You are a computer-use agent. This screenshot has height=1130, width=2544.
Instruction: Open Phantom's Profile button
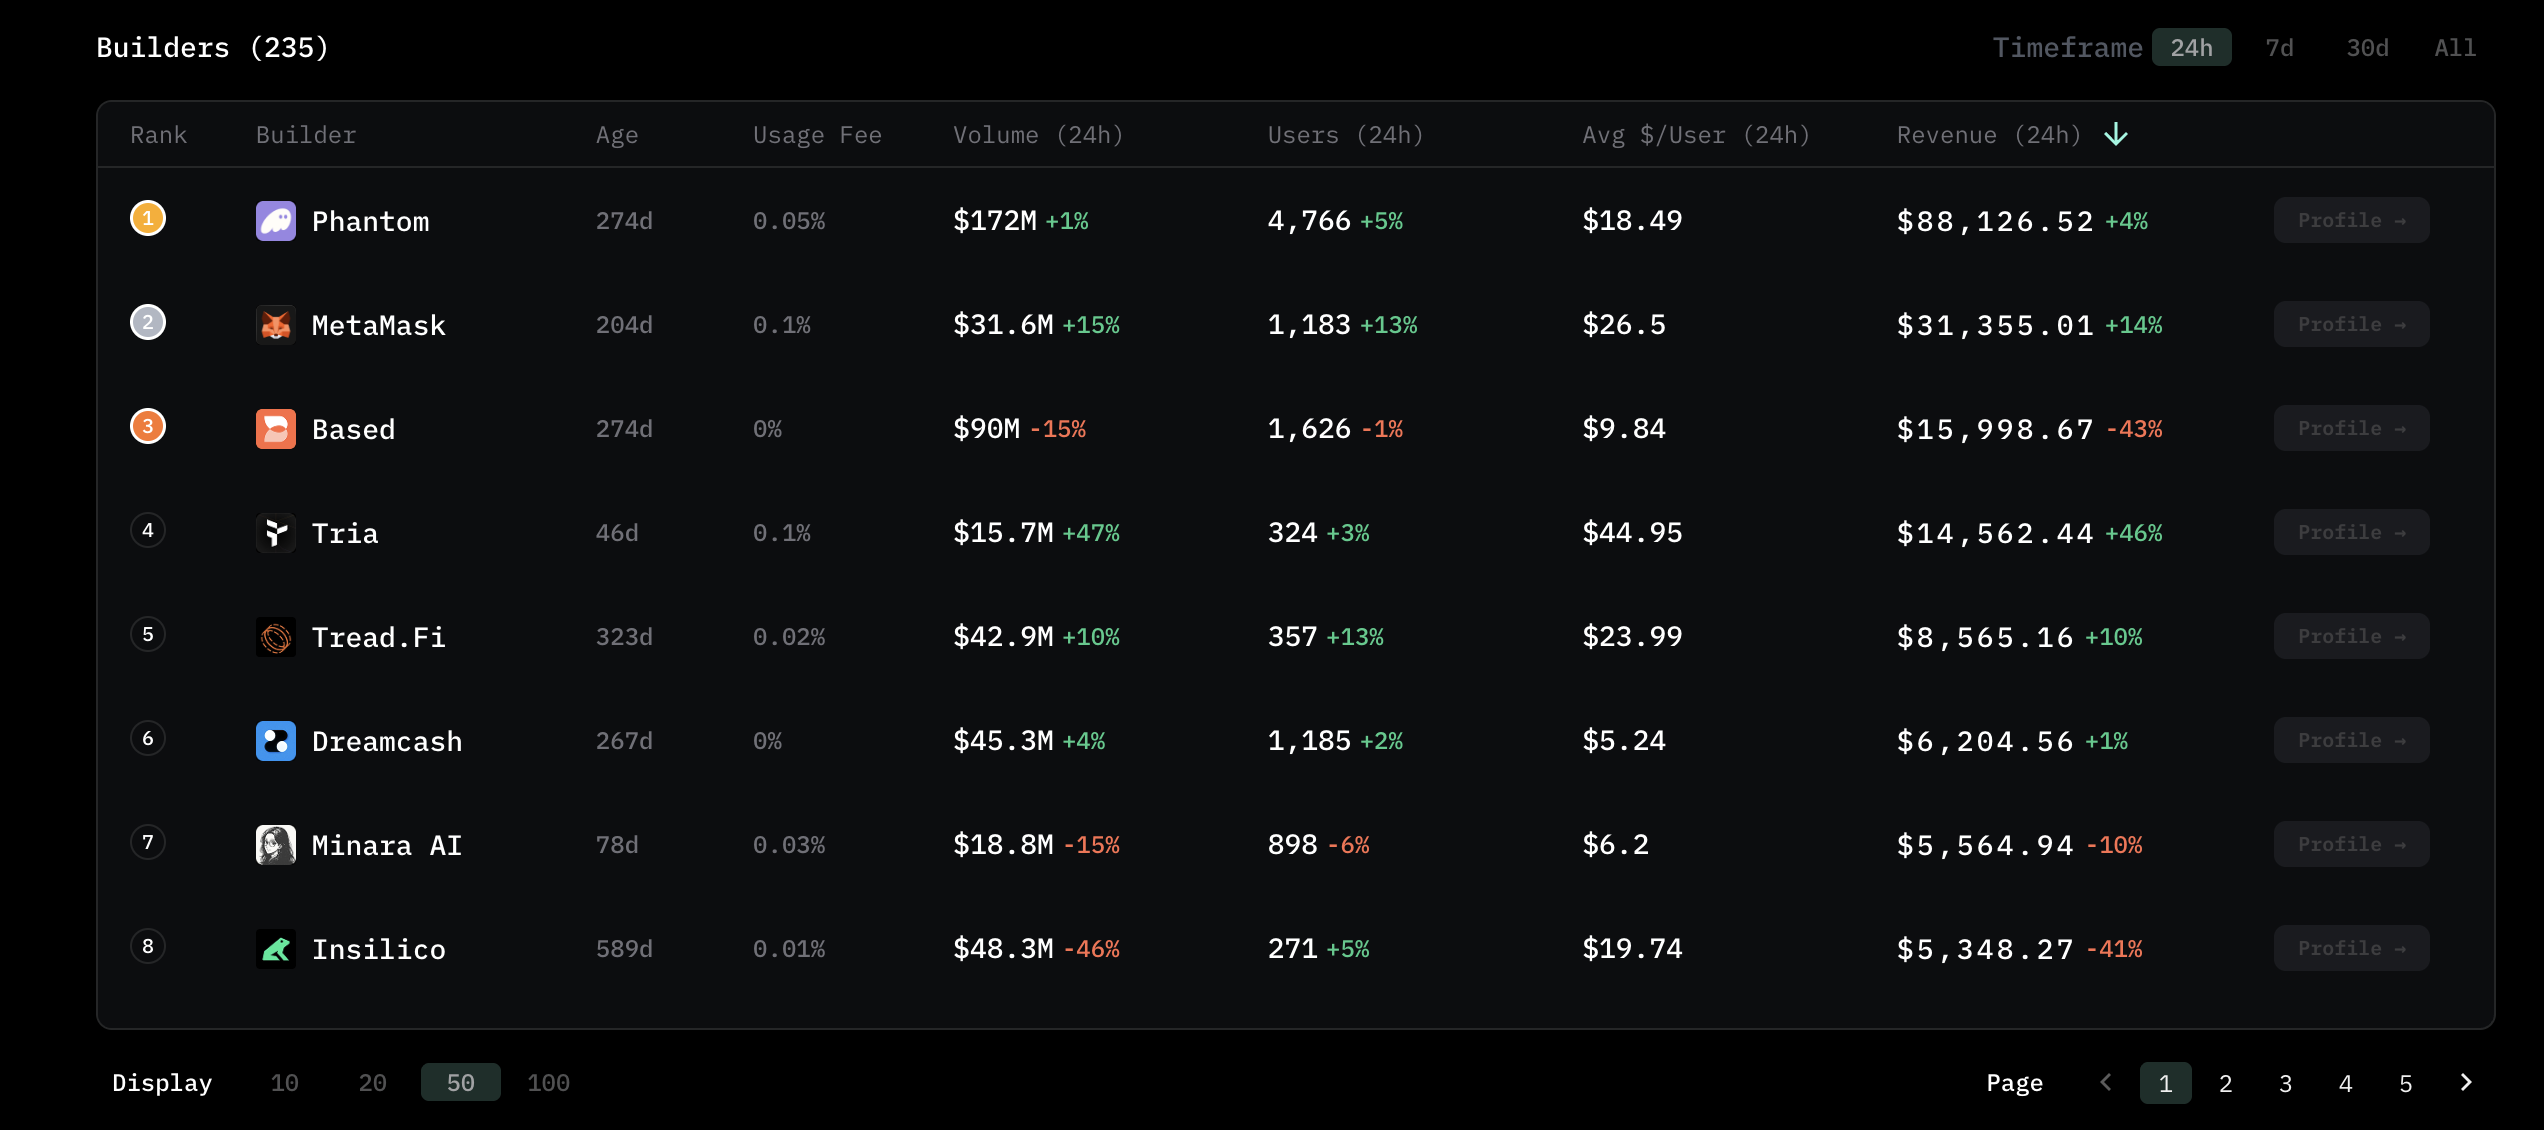(x=2351, y=221)
